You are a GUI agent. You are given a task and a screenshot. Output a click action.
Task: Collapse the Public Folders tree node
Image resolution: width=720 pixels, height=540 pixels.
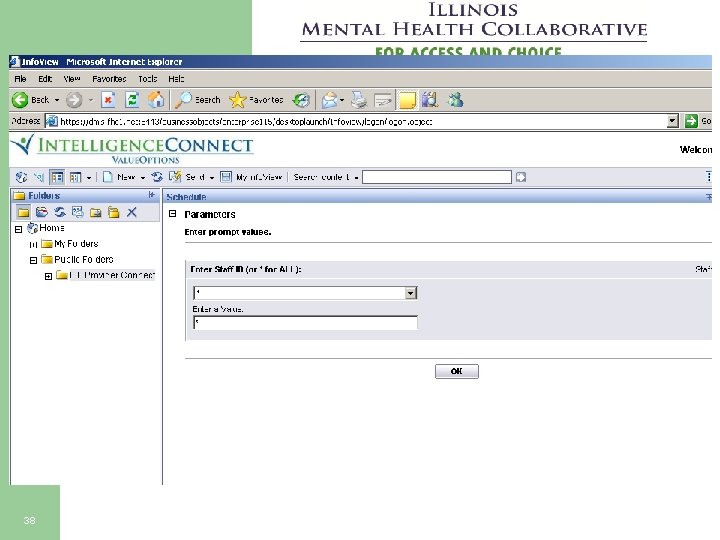click(x=33, y=260)
